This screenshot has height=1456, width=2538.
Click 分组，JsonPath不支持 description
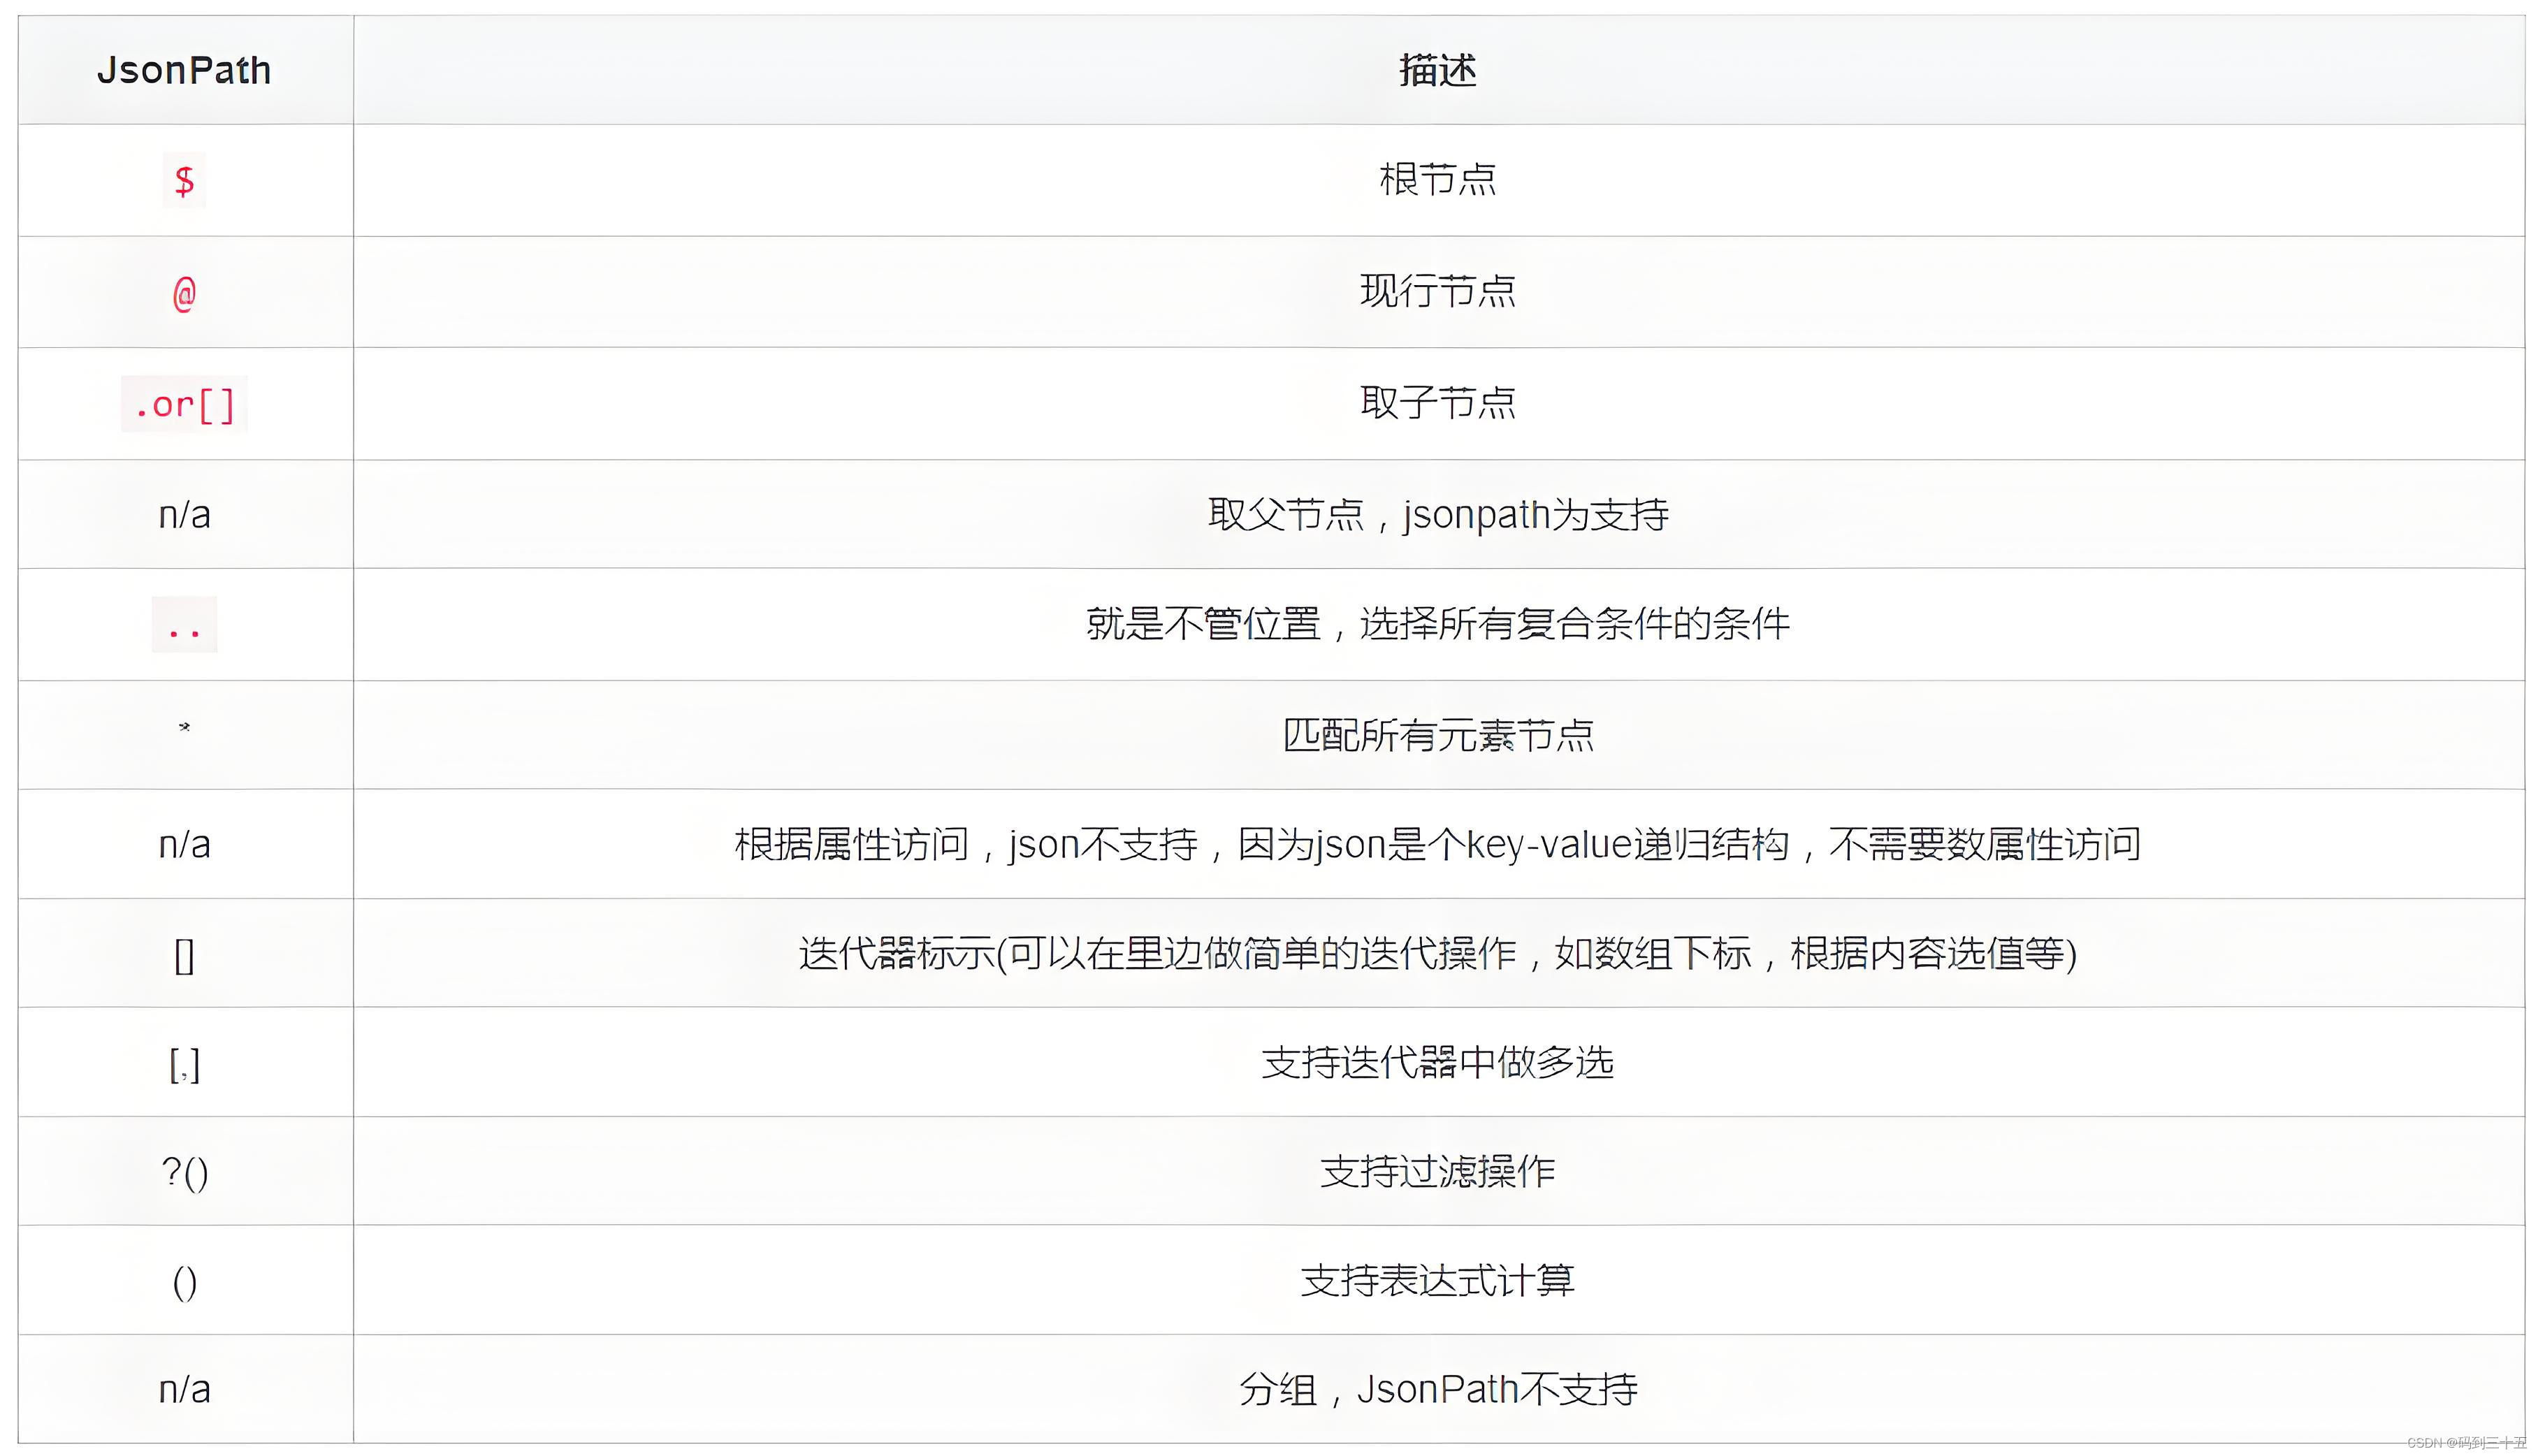coord(1437,1390)
